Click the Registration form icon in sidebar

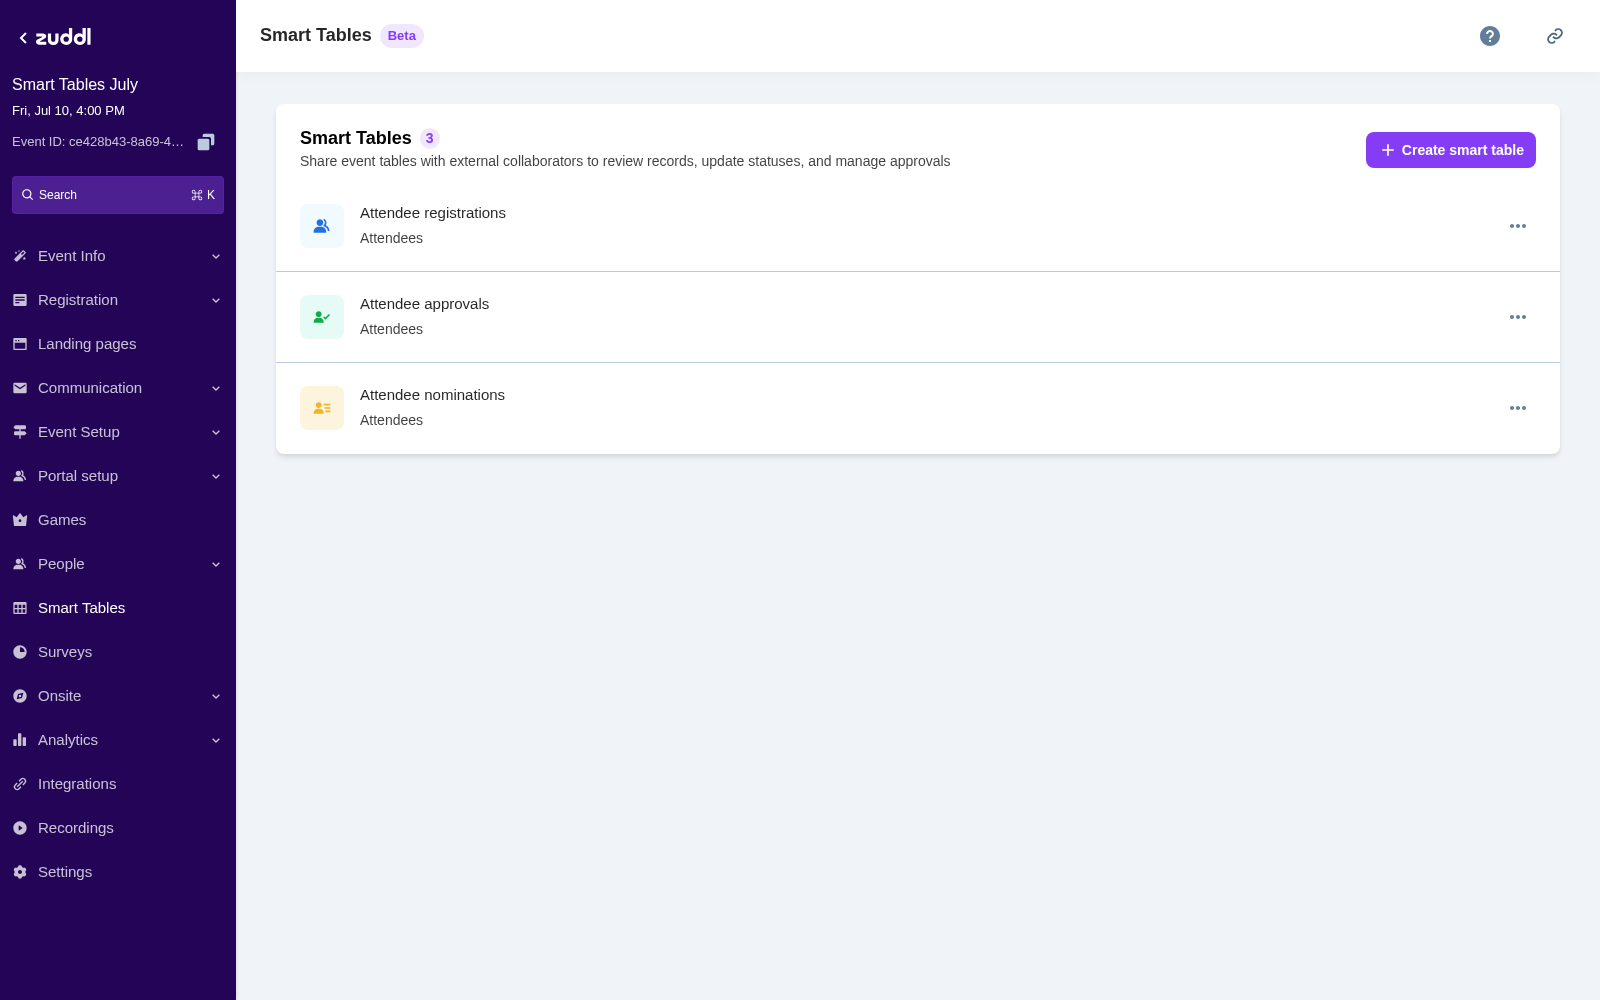20,300
